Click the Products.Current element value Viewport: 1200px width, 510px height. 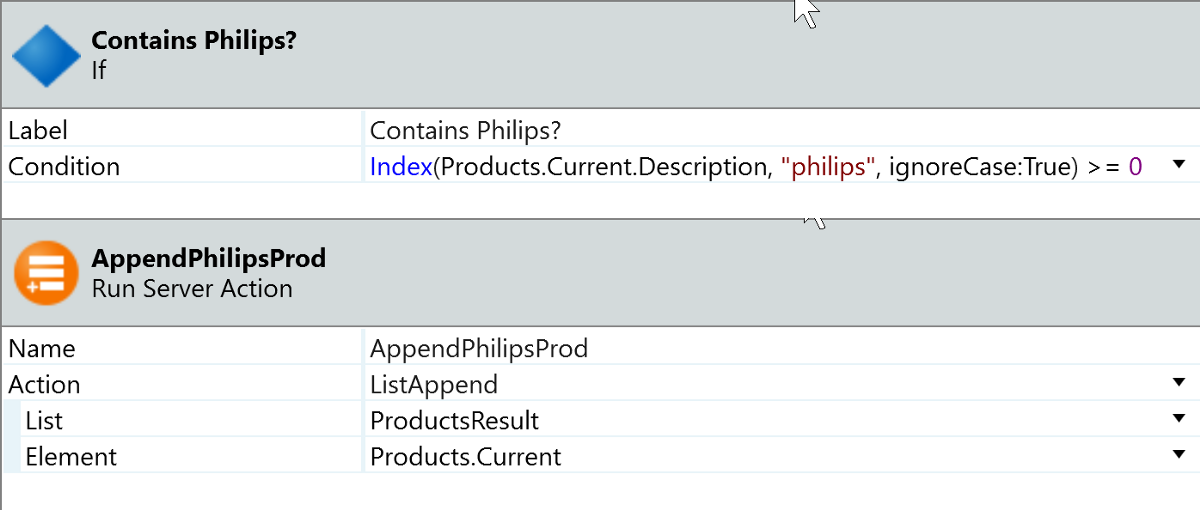click(x=465, y=457)
